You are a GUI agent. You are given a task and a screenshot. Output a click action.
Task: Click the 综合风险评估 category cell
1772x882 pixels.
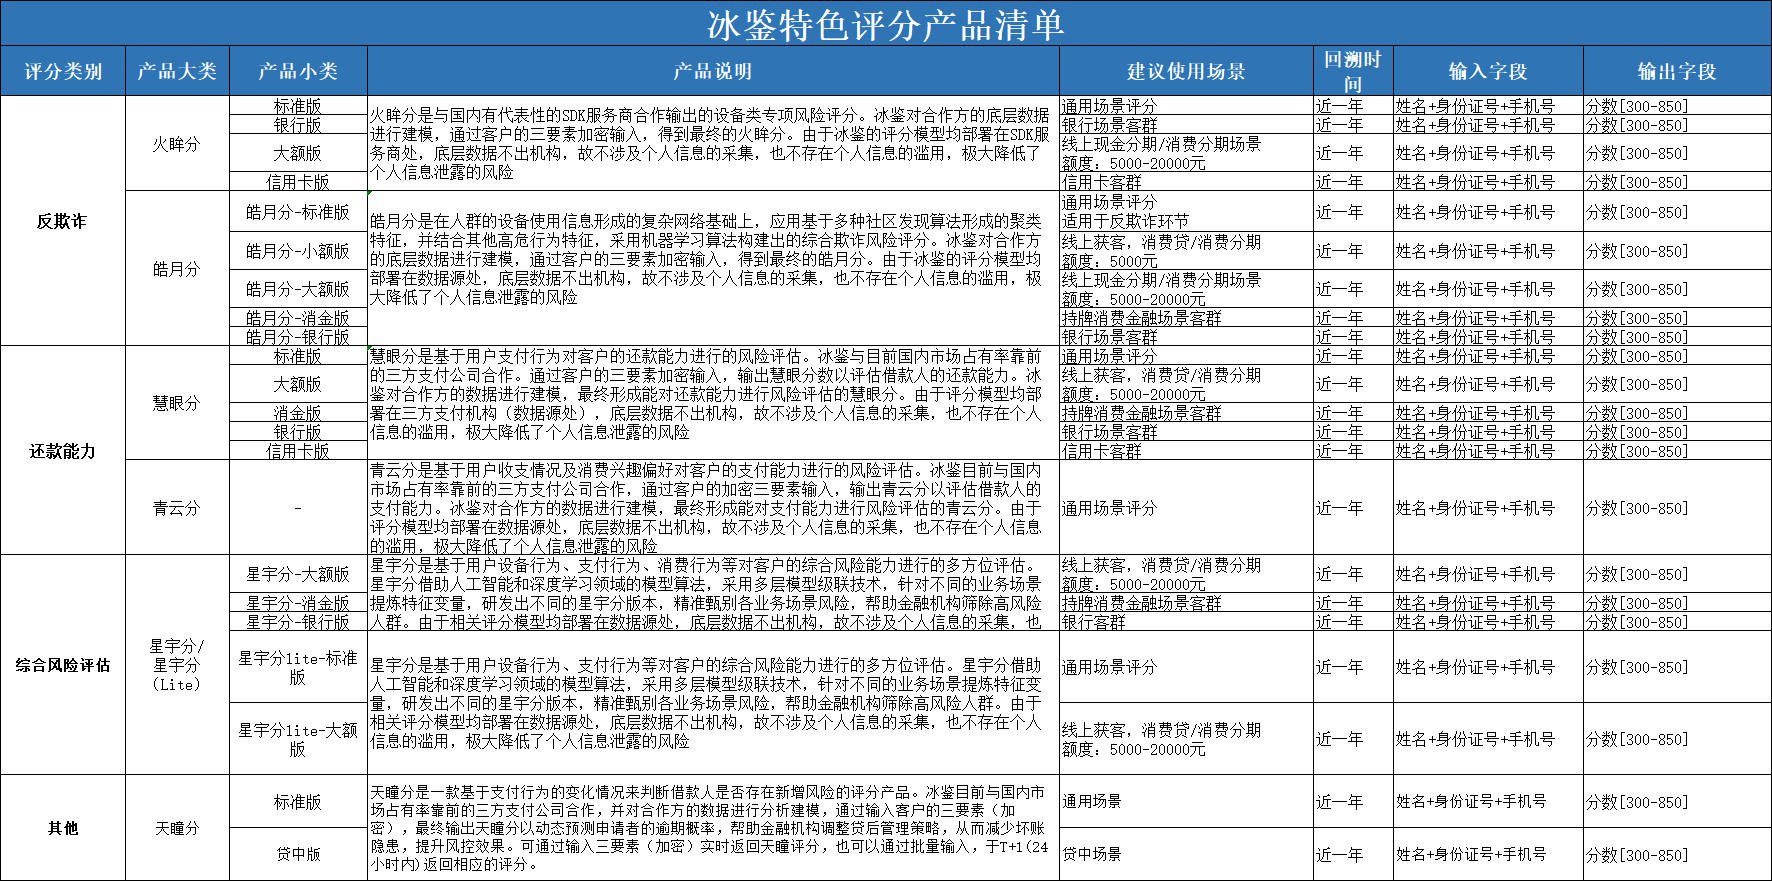(x=63, y=665)
